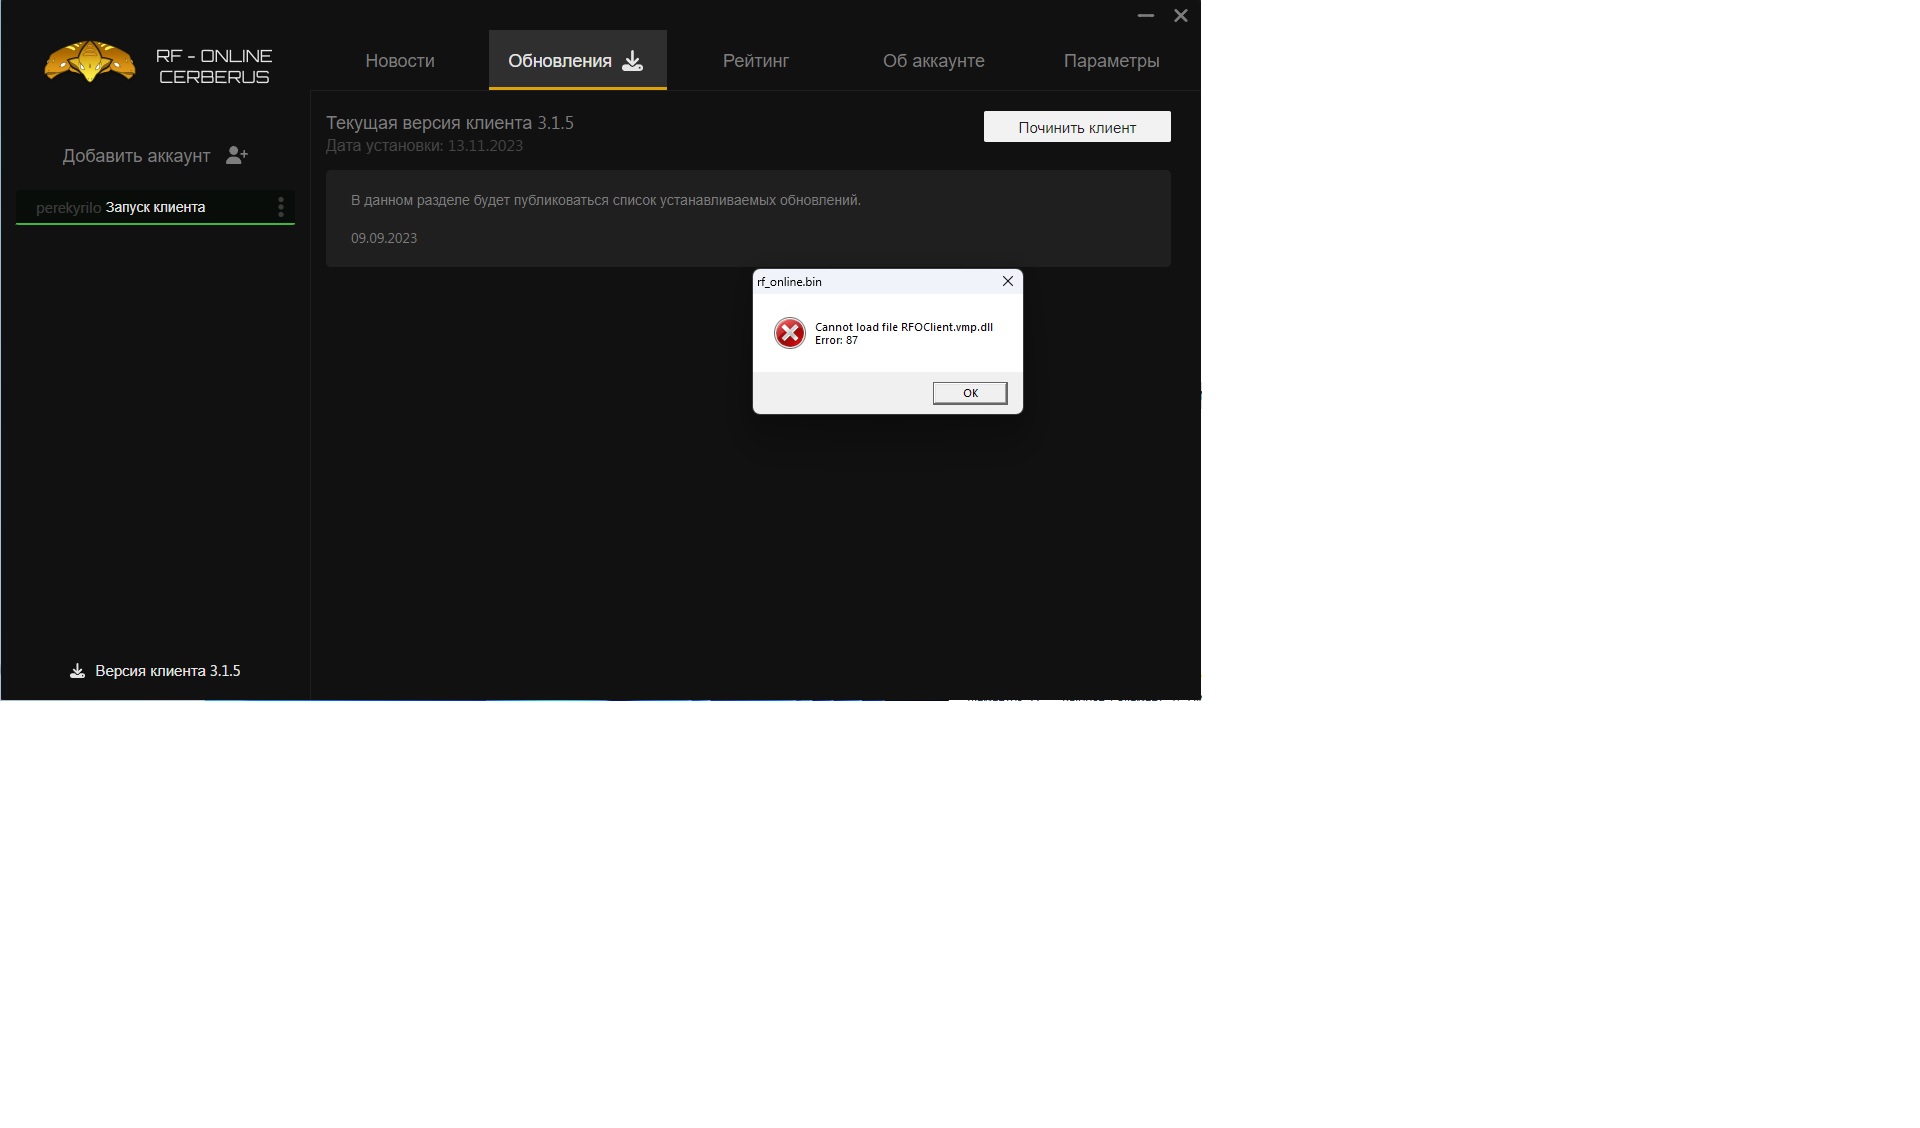Click the add-user icon next to Добавить аккаунт

click(236, 155)
